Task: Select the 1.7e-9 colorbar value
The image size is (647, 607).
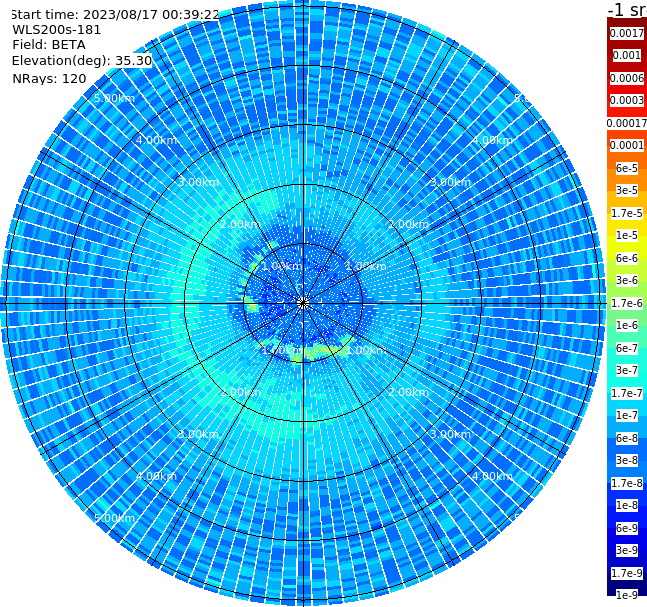Action: 627,573
